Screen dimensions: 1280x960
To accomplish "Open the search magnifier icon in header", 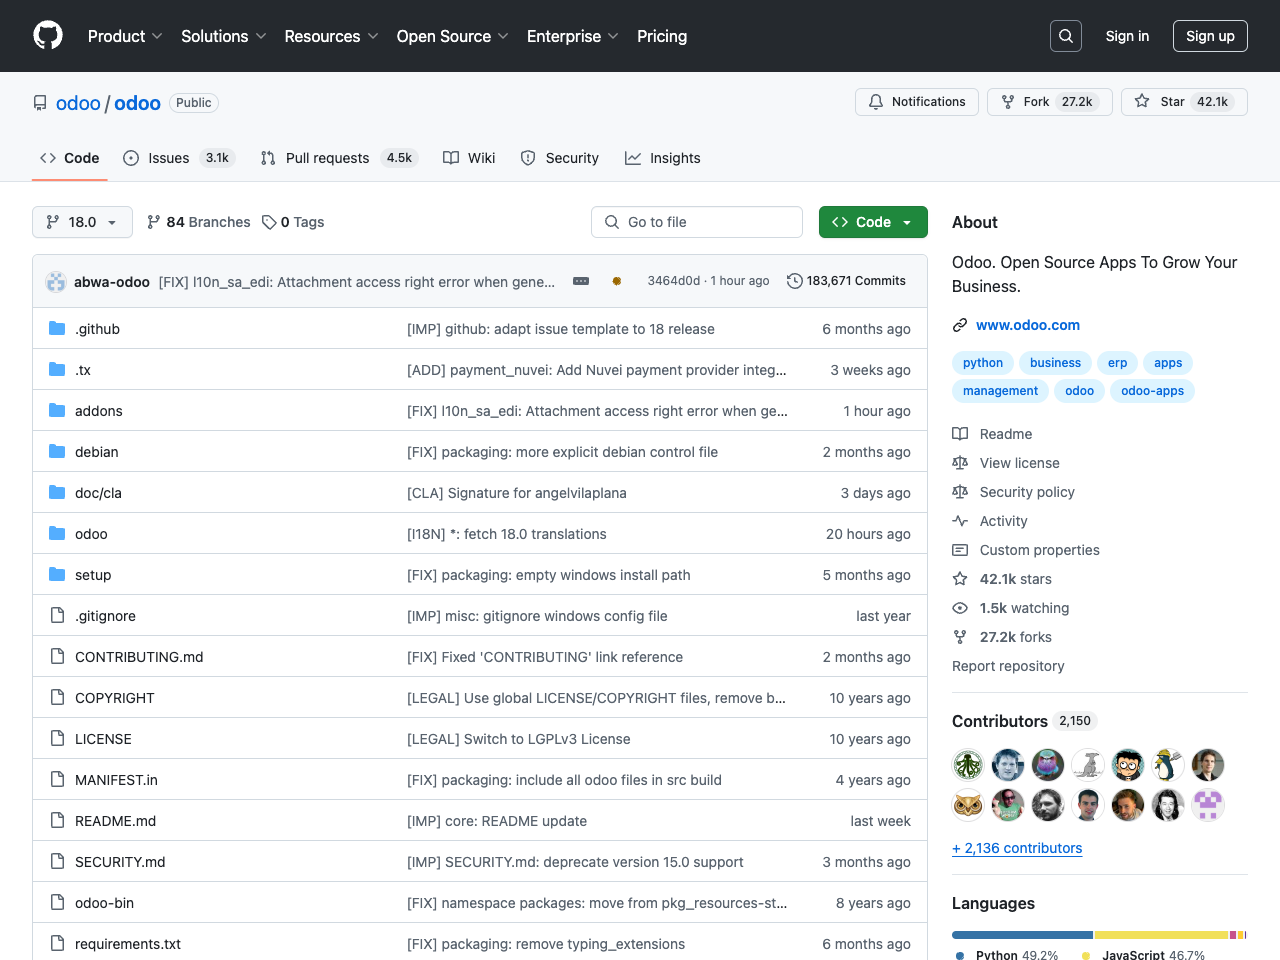I will click(1066, 36).
